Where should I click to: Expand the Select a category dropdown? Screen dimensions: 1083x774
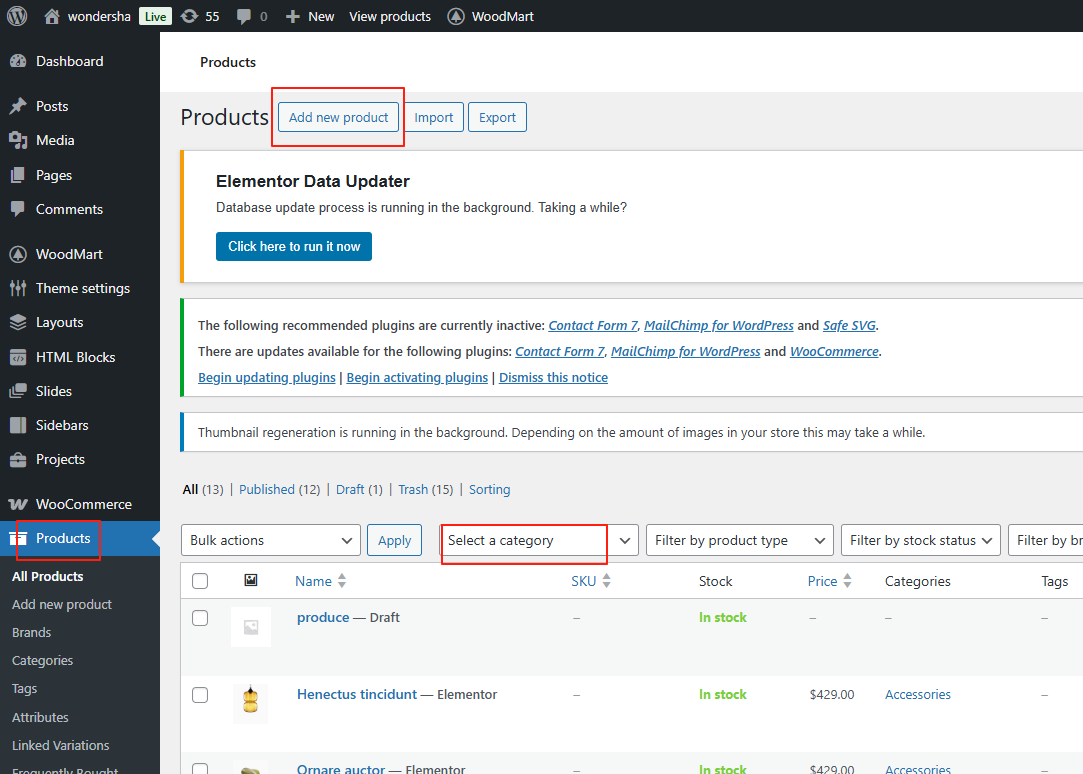point(539,540)
